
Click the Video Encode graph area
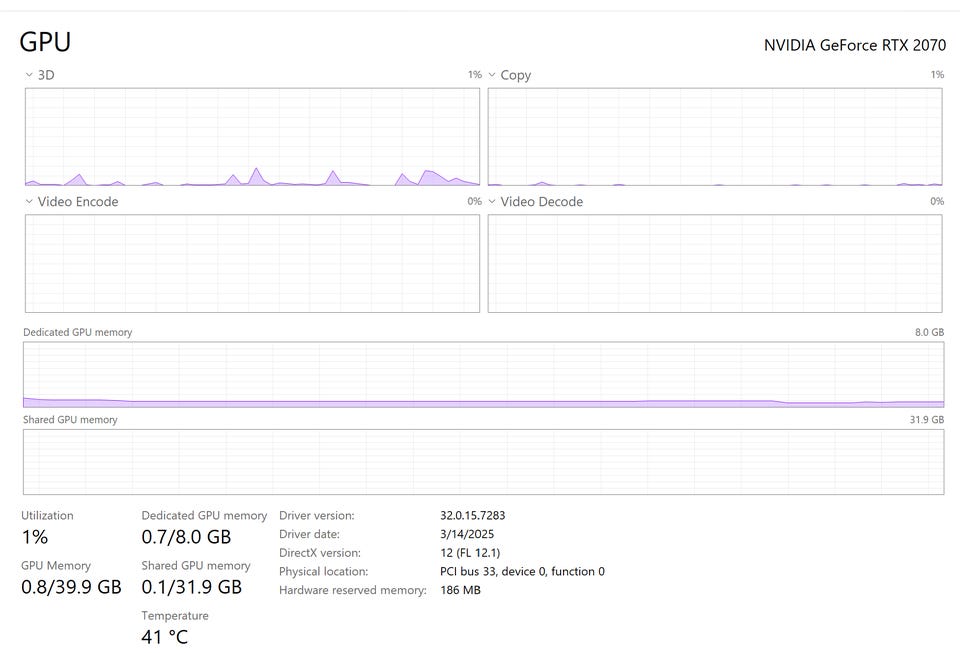252,263
